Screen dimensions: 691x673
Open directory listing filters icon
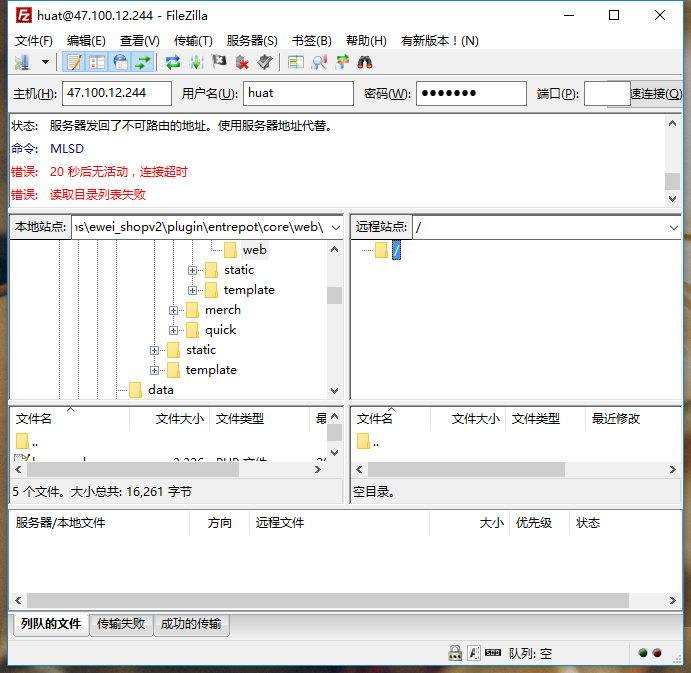[x=296, y=62]
